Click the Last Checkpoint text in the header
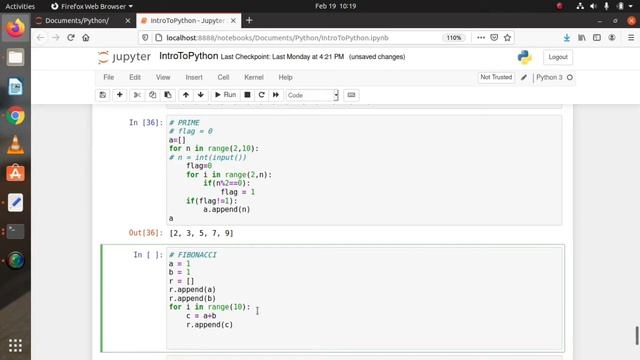This screenshot has height=360, width=640. (x=282, y=57)
